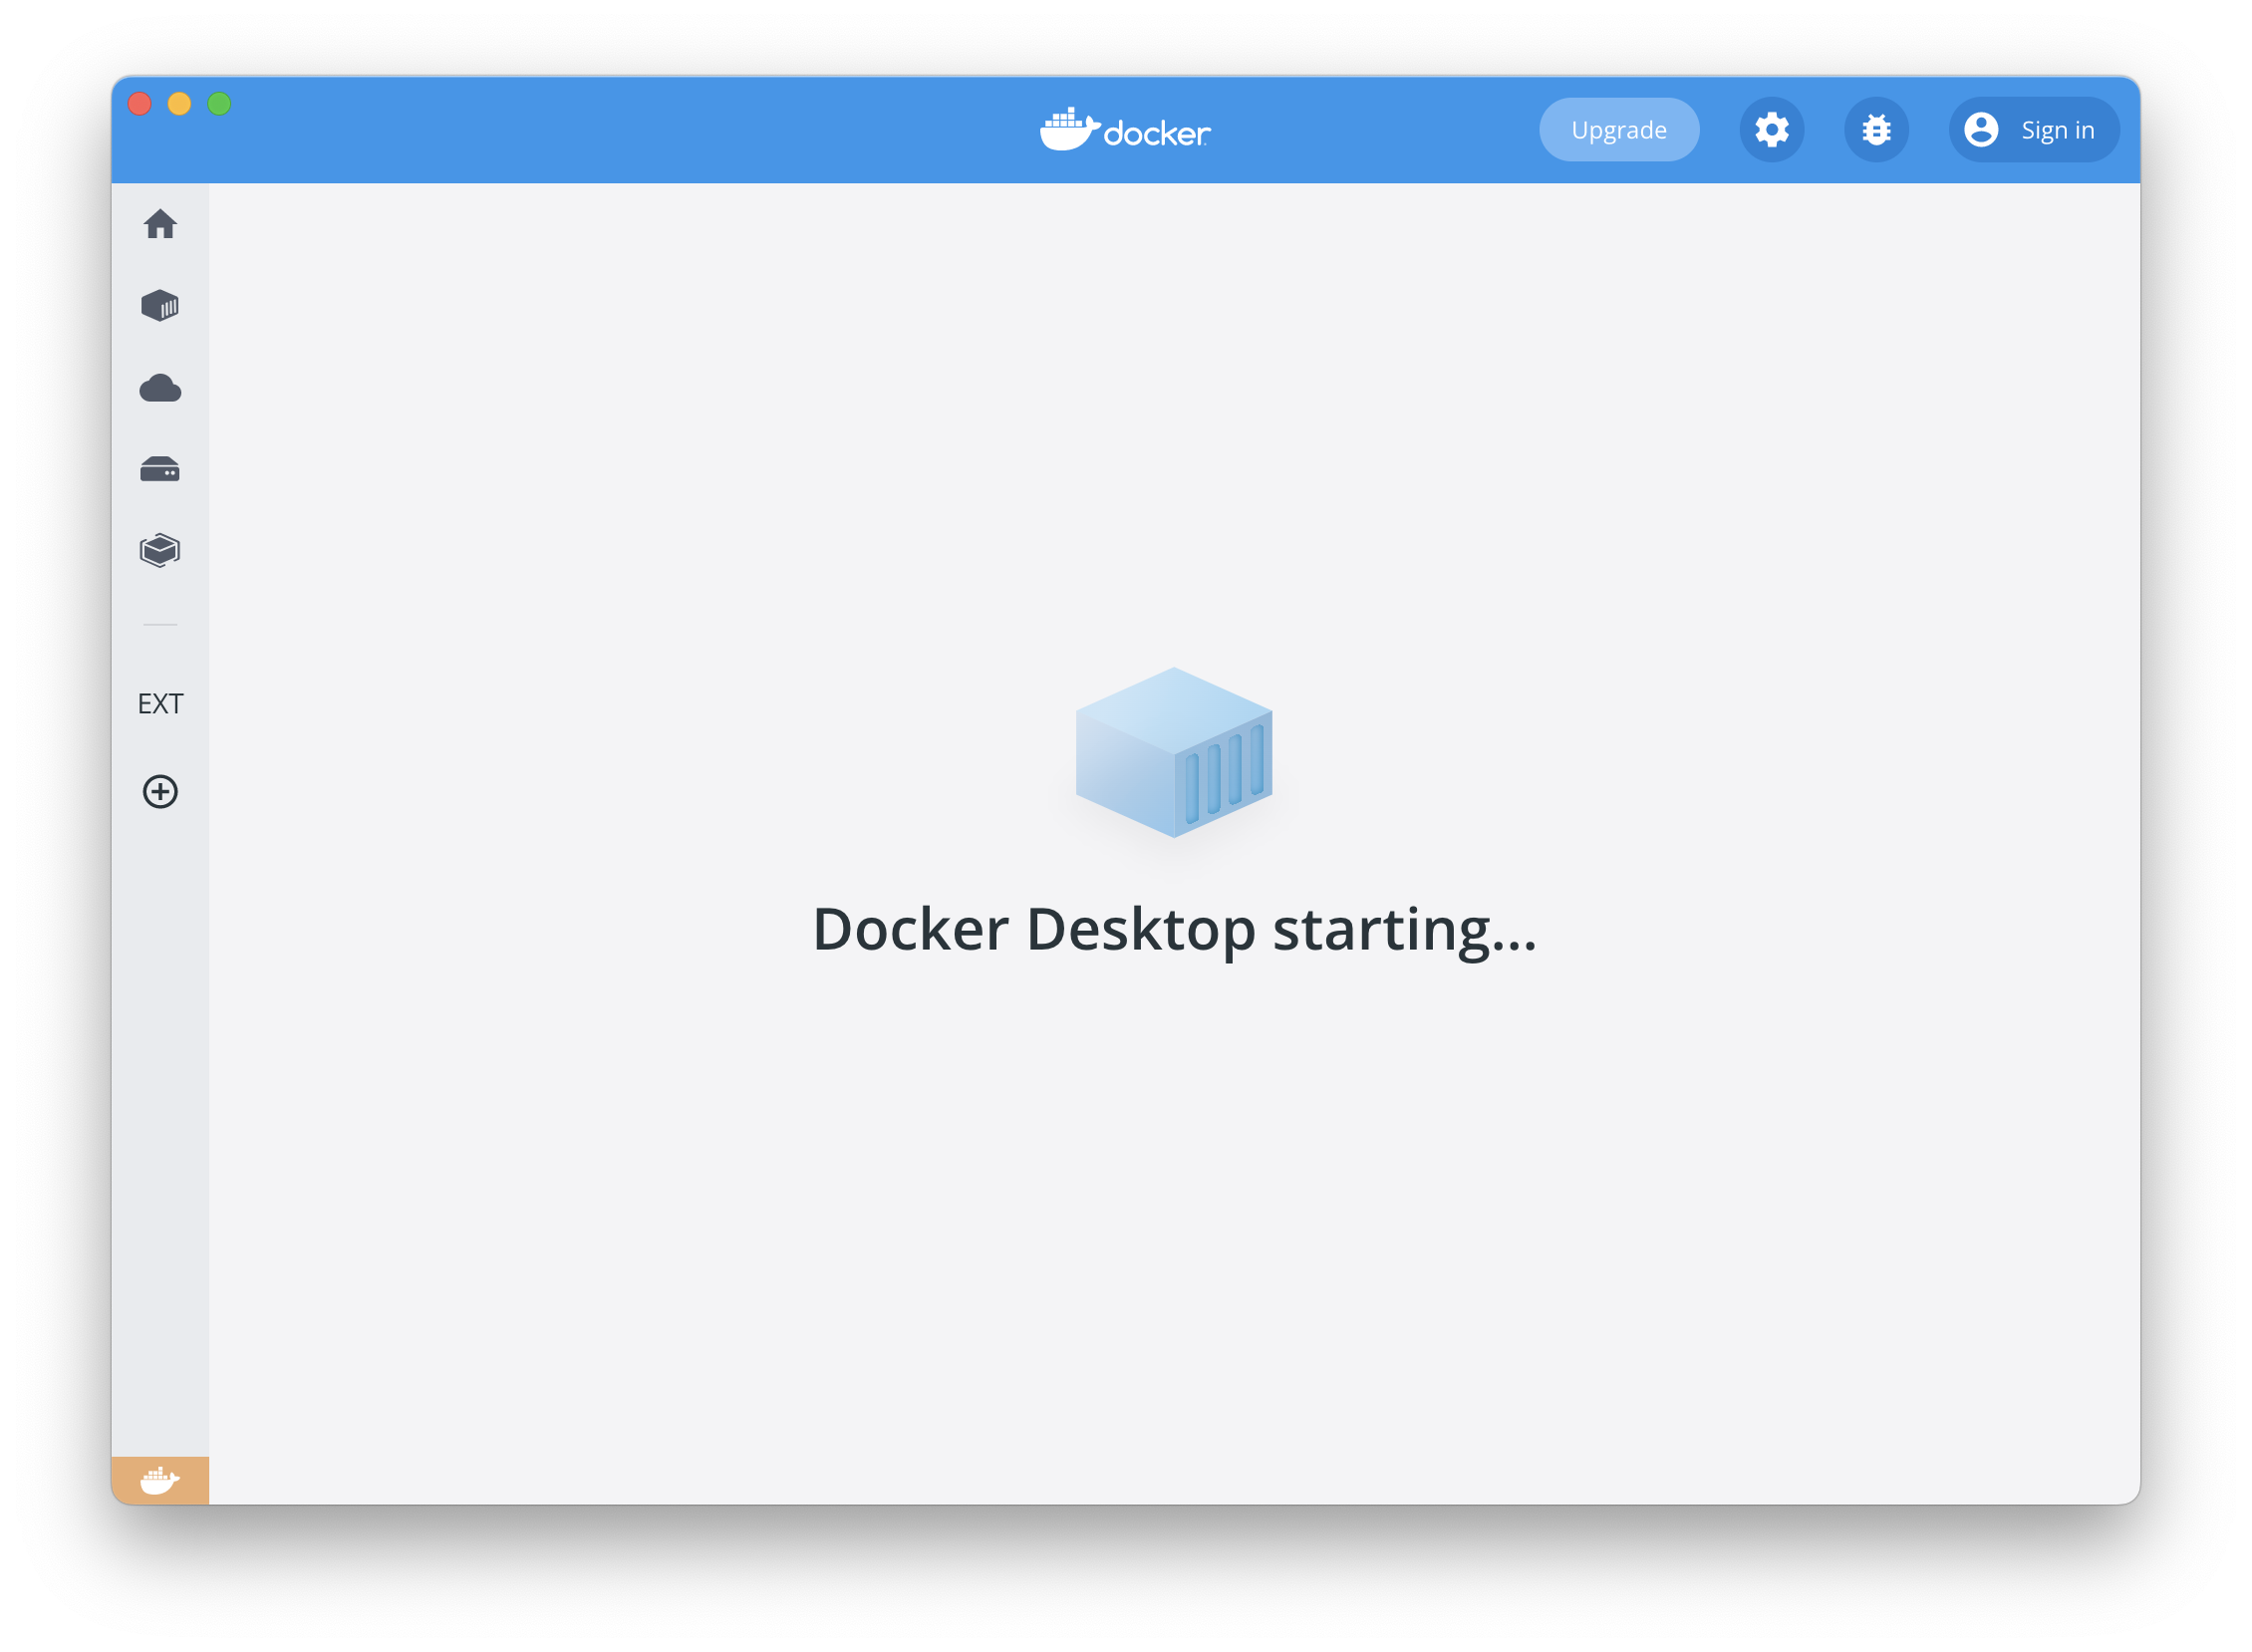Click the docker wordmark text in header
Image resolution: width=2252 pixels, height=1652 pixels.
click(1157, 134)
